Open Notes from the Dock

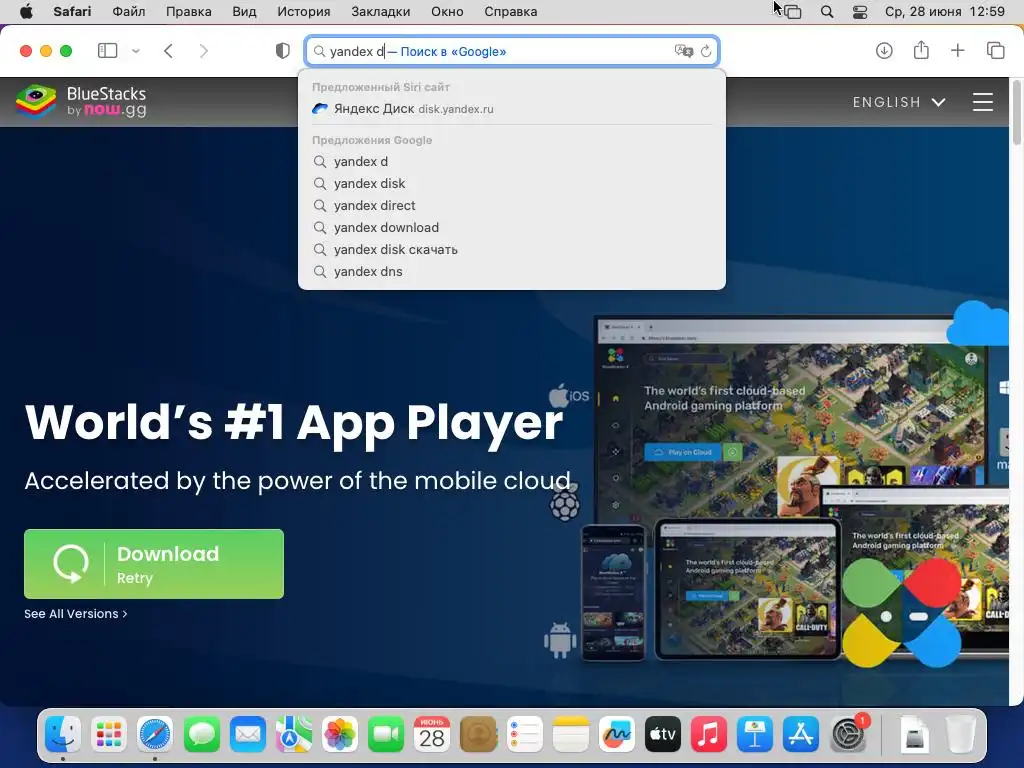(x=571, y=735)
